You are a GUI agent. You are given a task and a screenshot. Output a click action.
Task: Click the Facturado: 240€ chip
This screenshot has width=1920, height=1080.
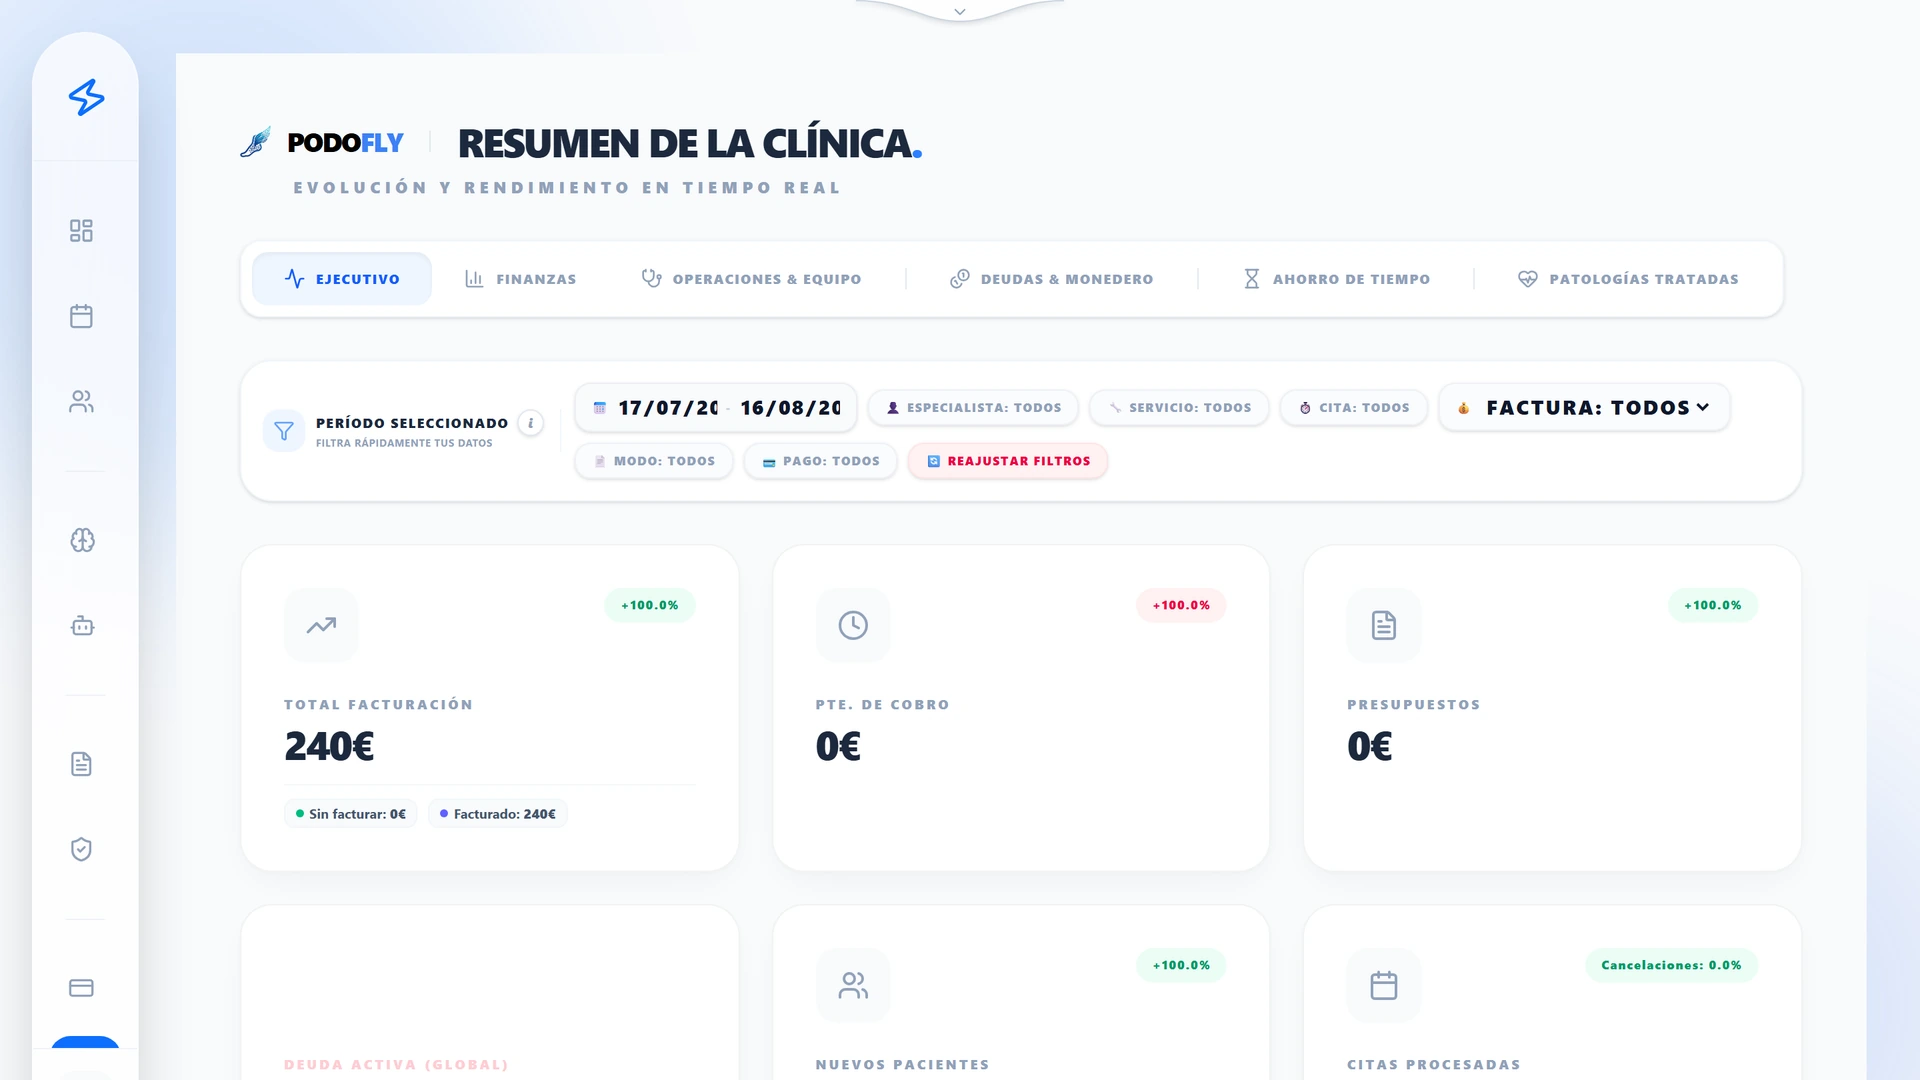tap(498, 814)
